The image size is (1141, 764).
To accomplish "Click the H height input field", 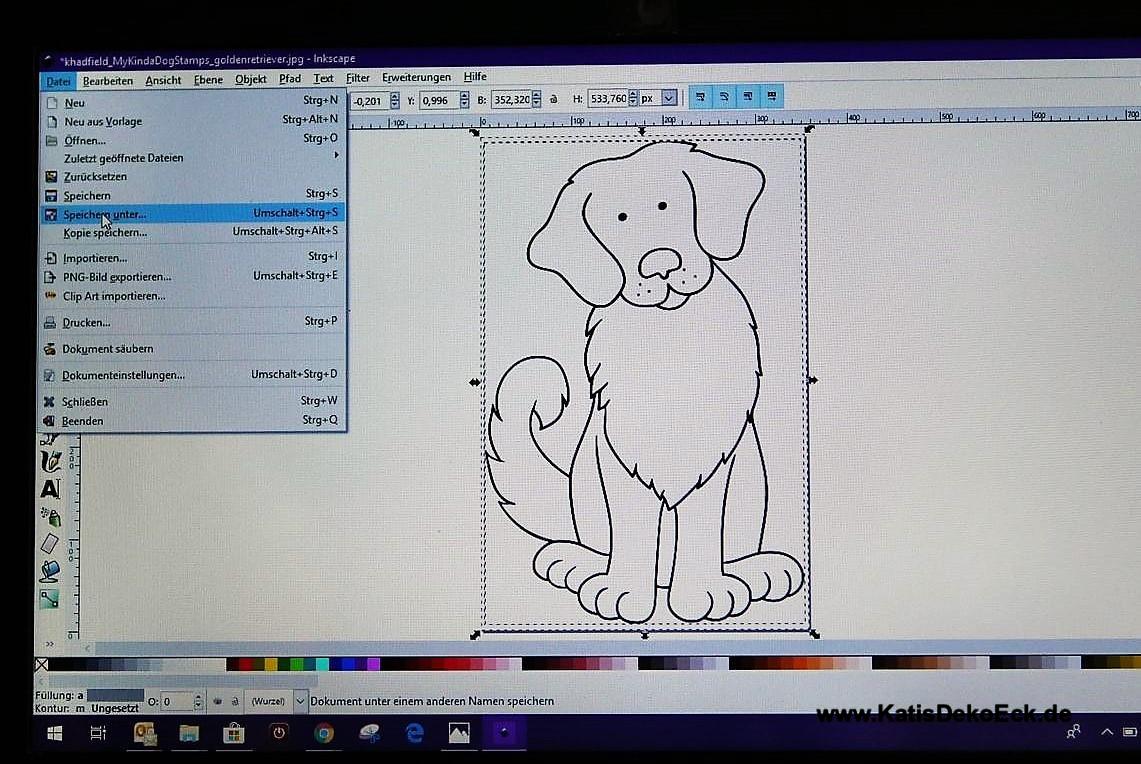I will 607,99.
